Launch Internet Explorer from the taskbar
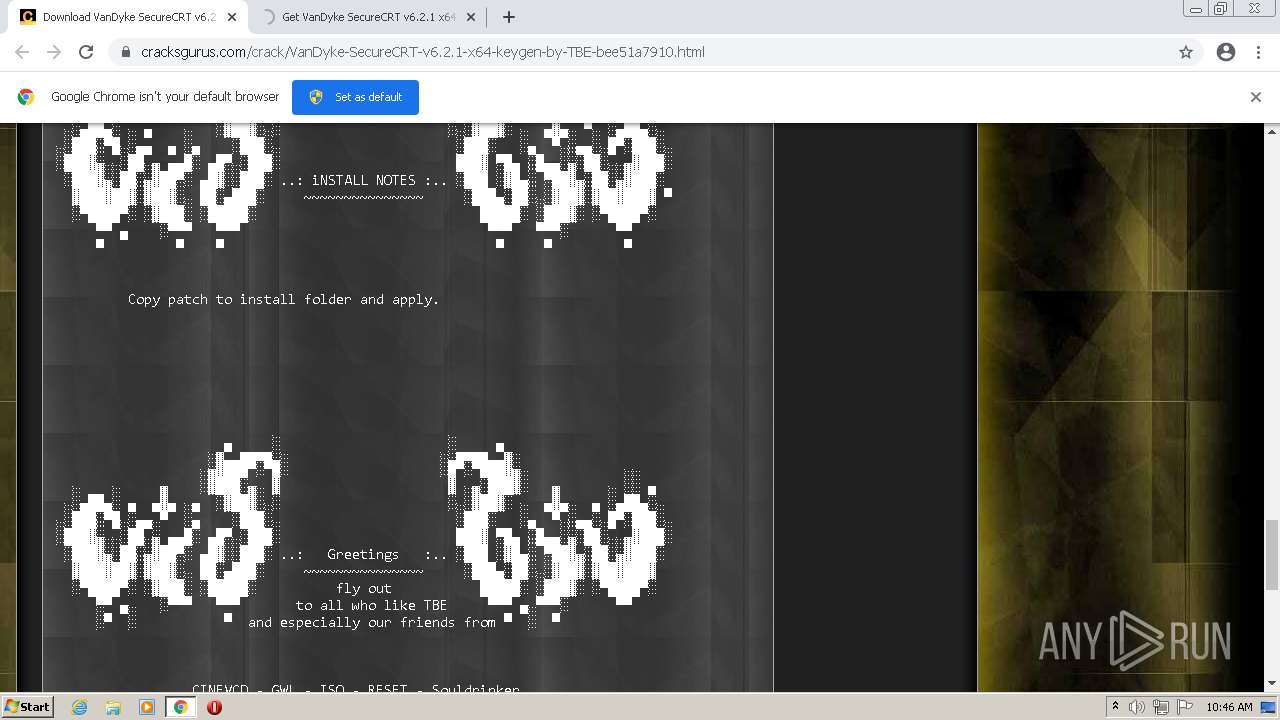This screenshot has width=1280, height=720. pos(79,707)
